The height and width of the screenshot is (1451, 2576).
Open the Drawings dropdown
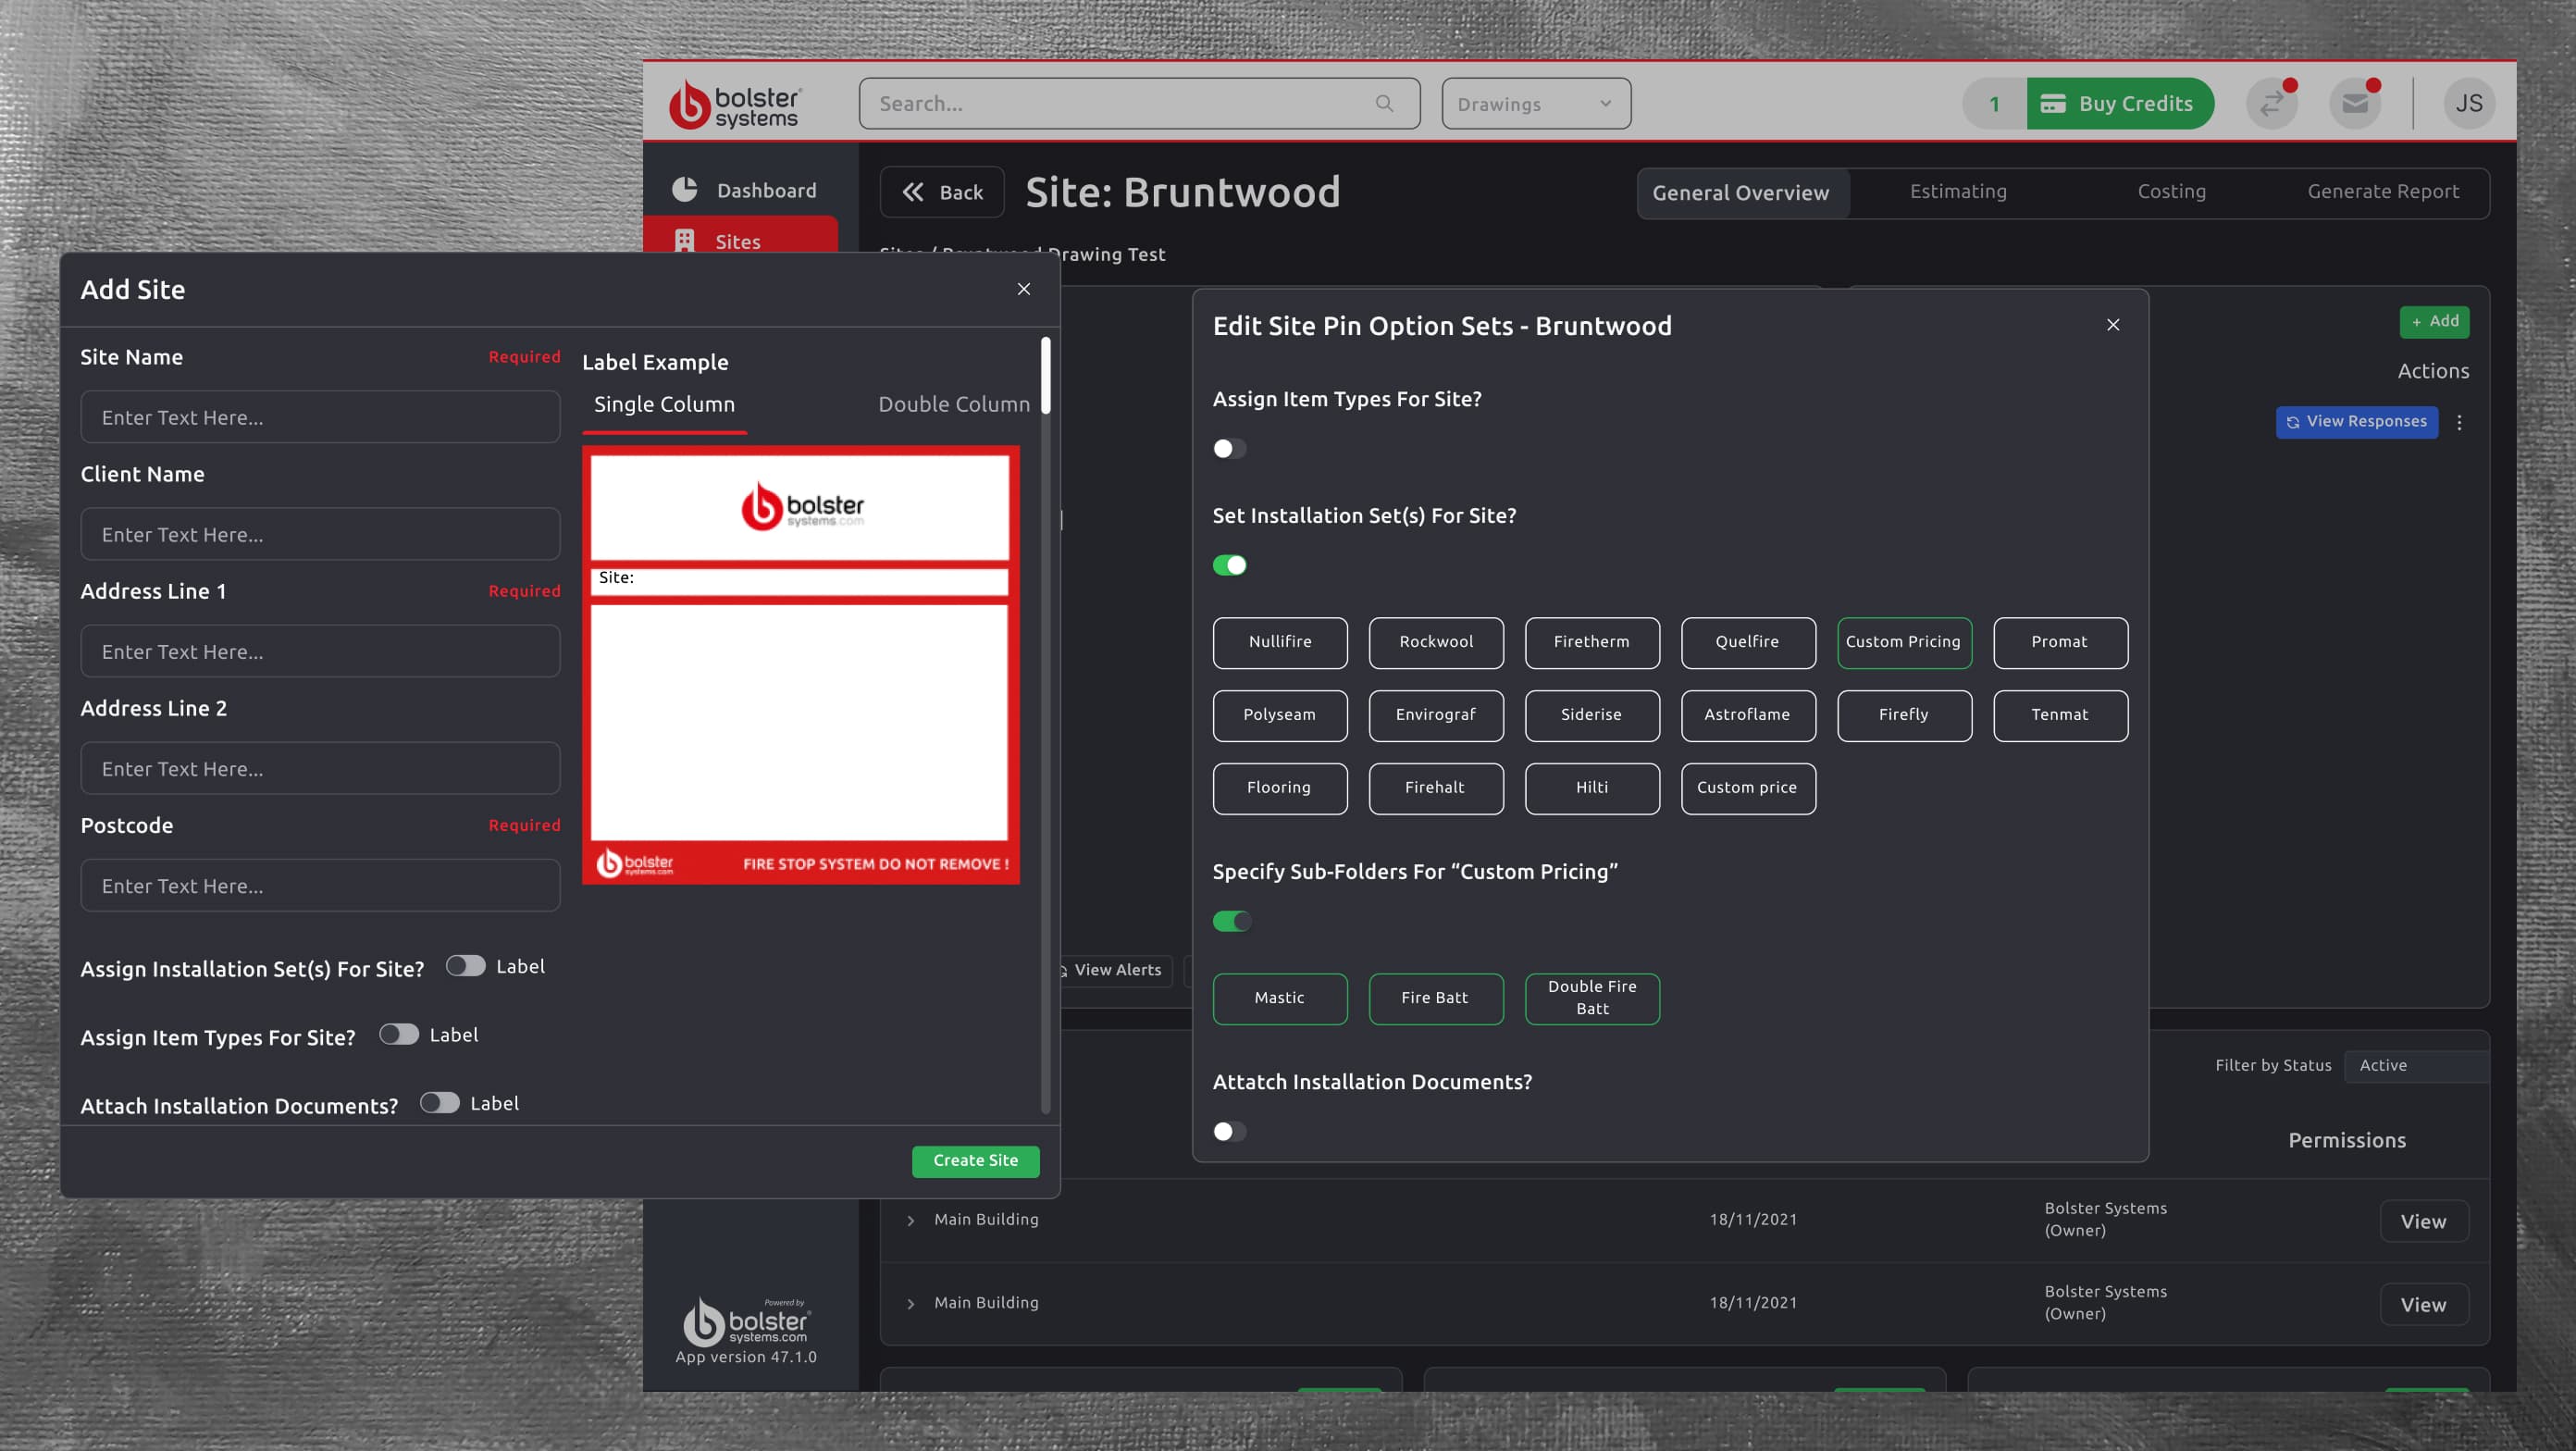tap(1535, 103)
